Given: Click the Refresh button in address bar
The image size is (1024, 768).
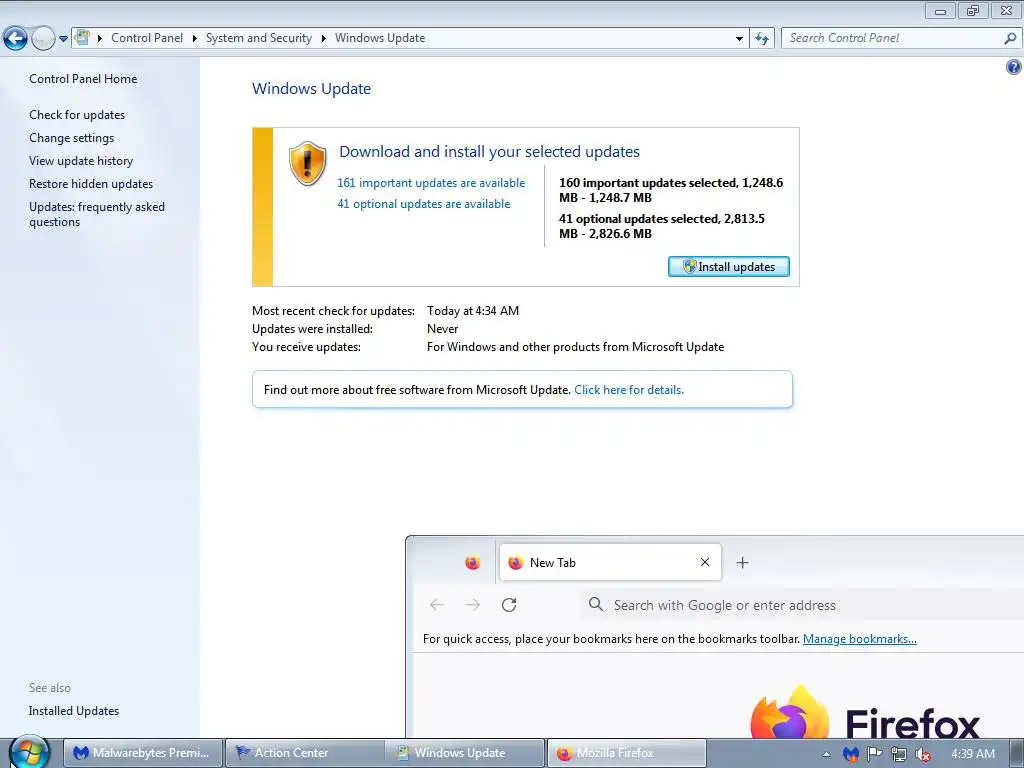Looking at the screenshot, I should (x=761, y=39).
